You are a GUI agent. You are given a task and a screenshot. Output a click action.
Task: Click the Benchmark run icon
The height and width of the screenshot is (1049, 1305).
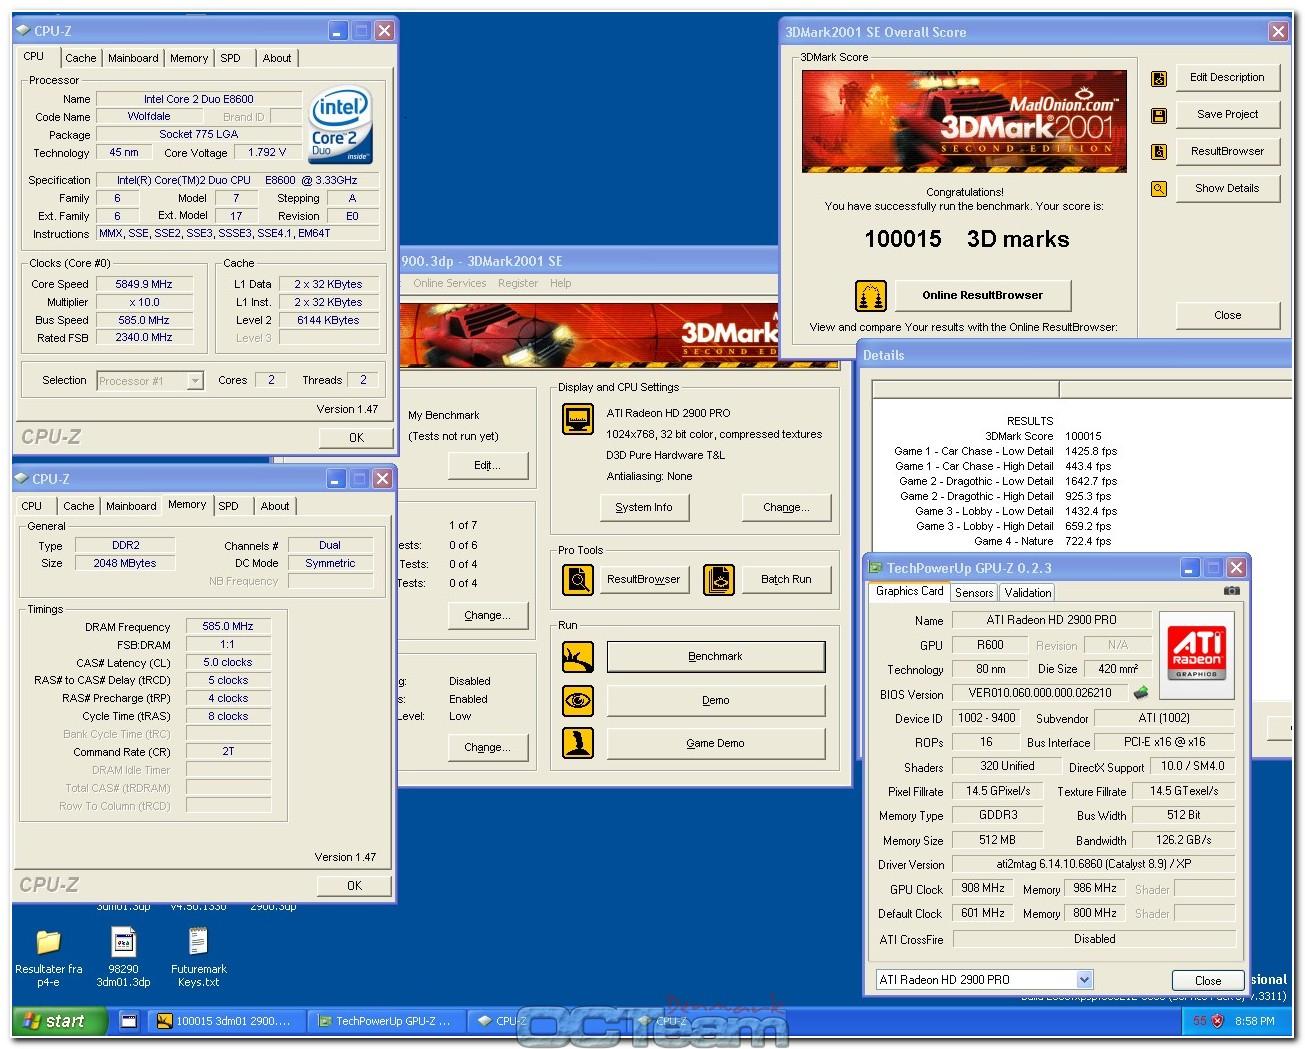578,657
